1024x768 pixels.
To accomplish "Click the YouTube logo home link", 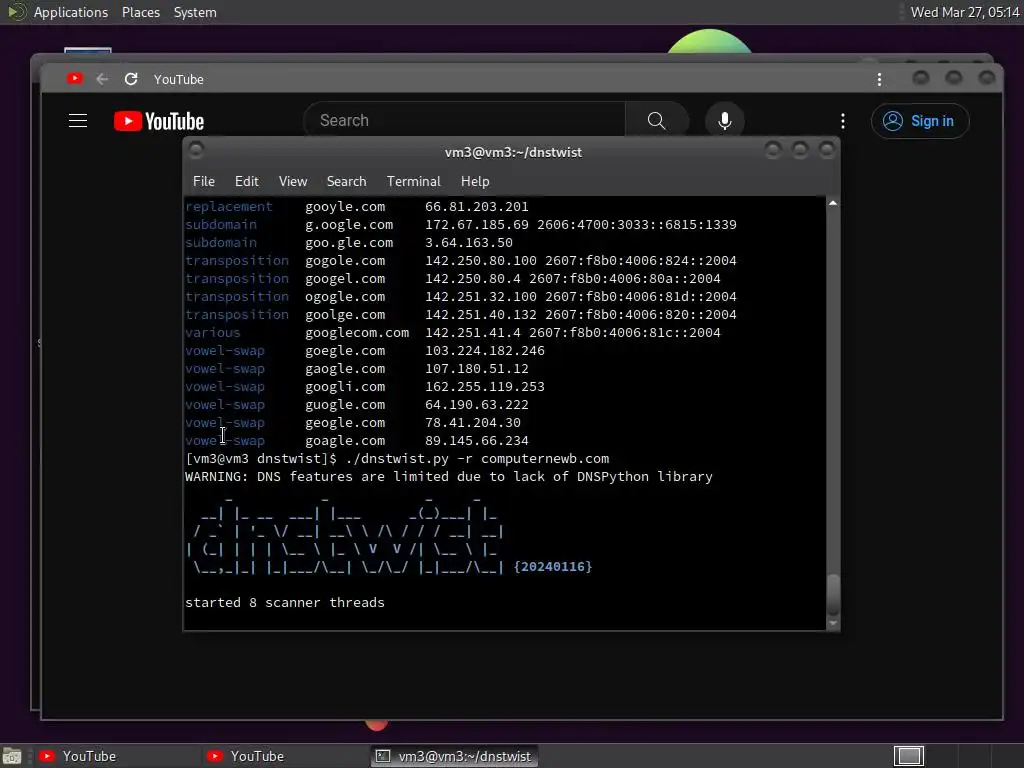I will tap(159, 121).
